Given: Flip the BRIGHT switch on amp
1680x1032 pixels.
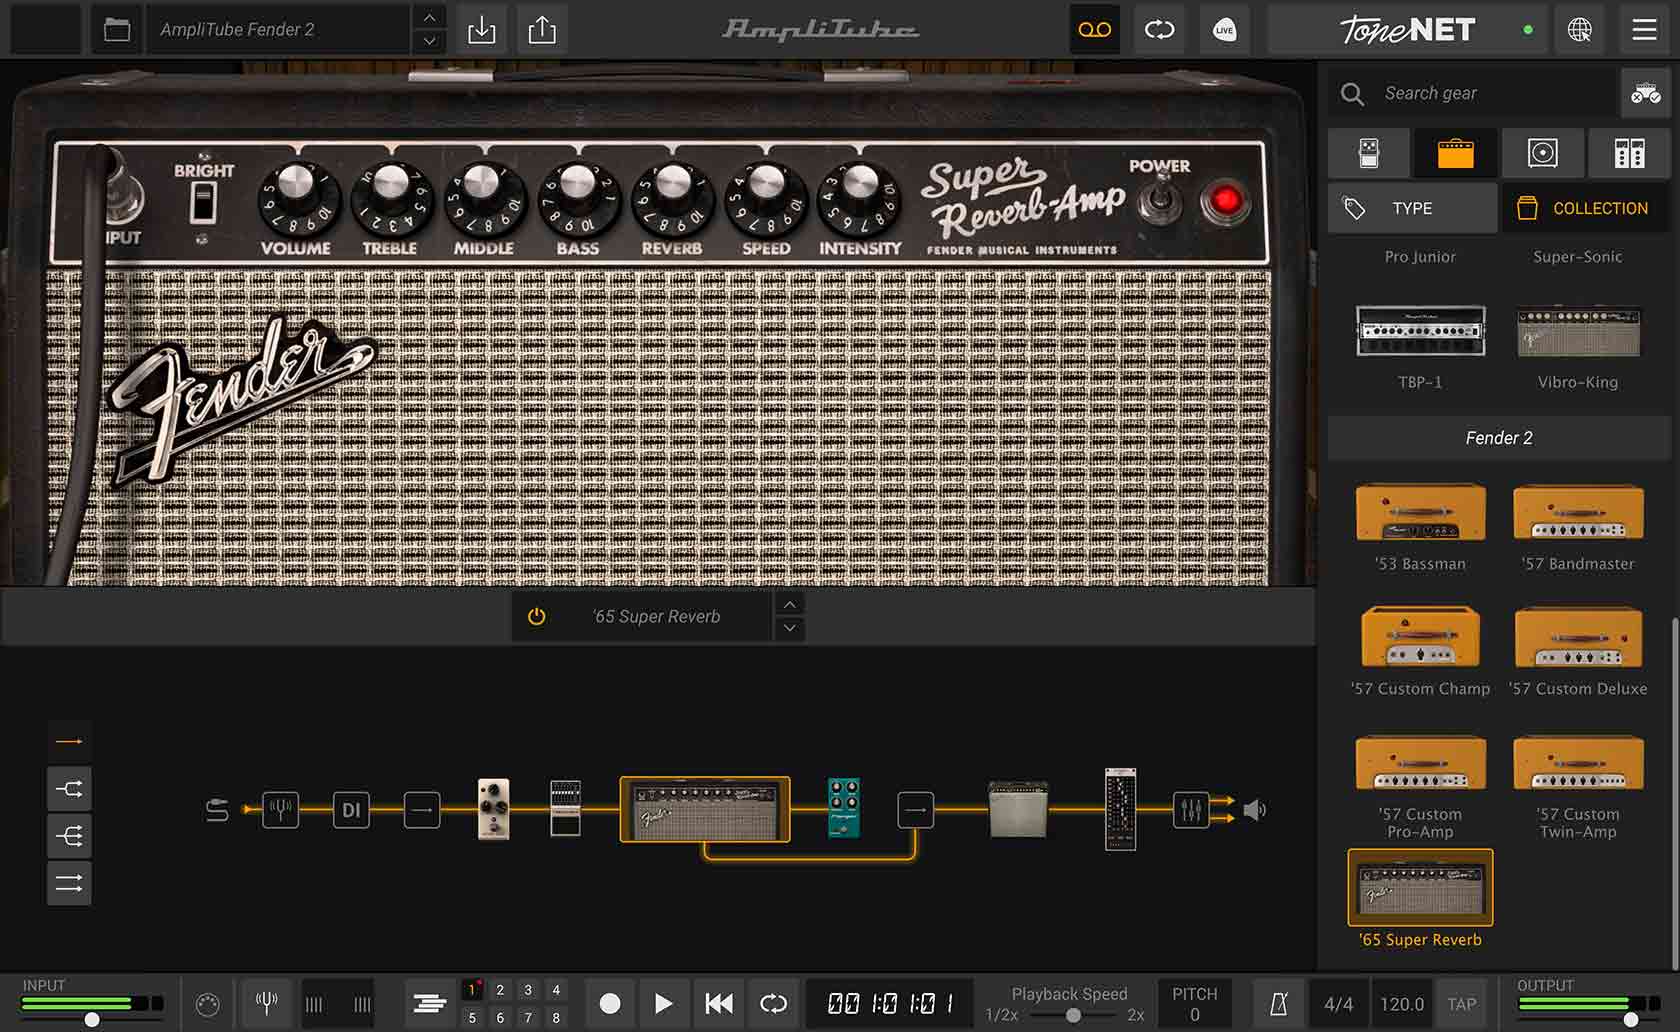Looking at the screenshot, I should pos(203,203).
